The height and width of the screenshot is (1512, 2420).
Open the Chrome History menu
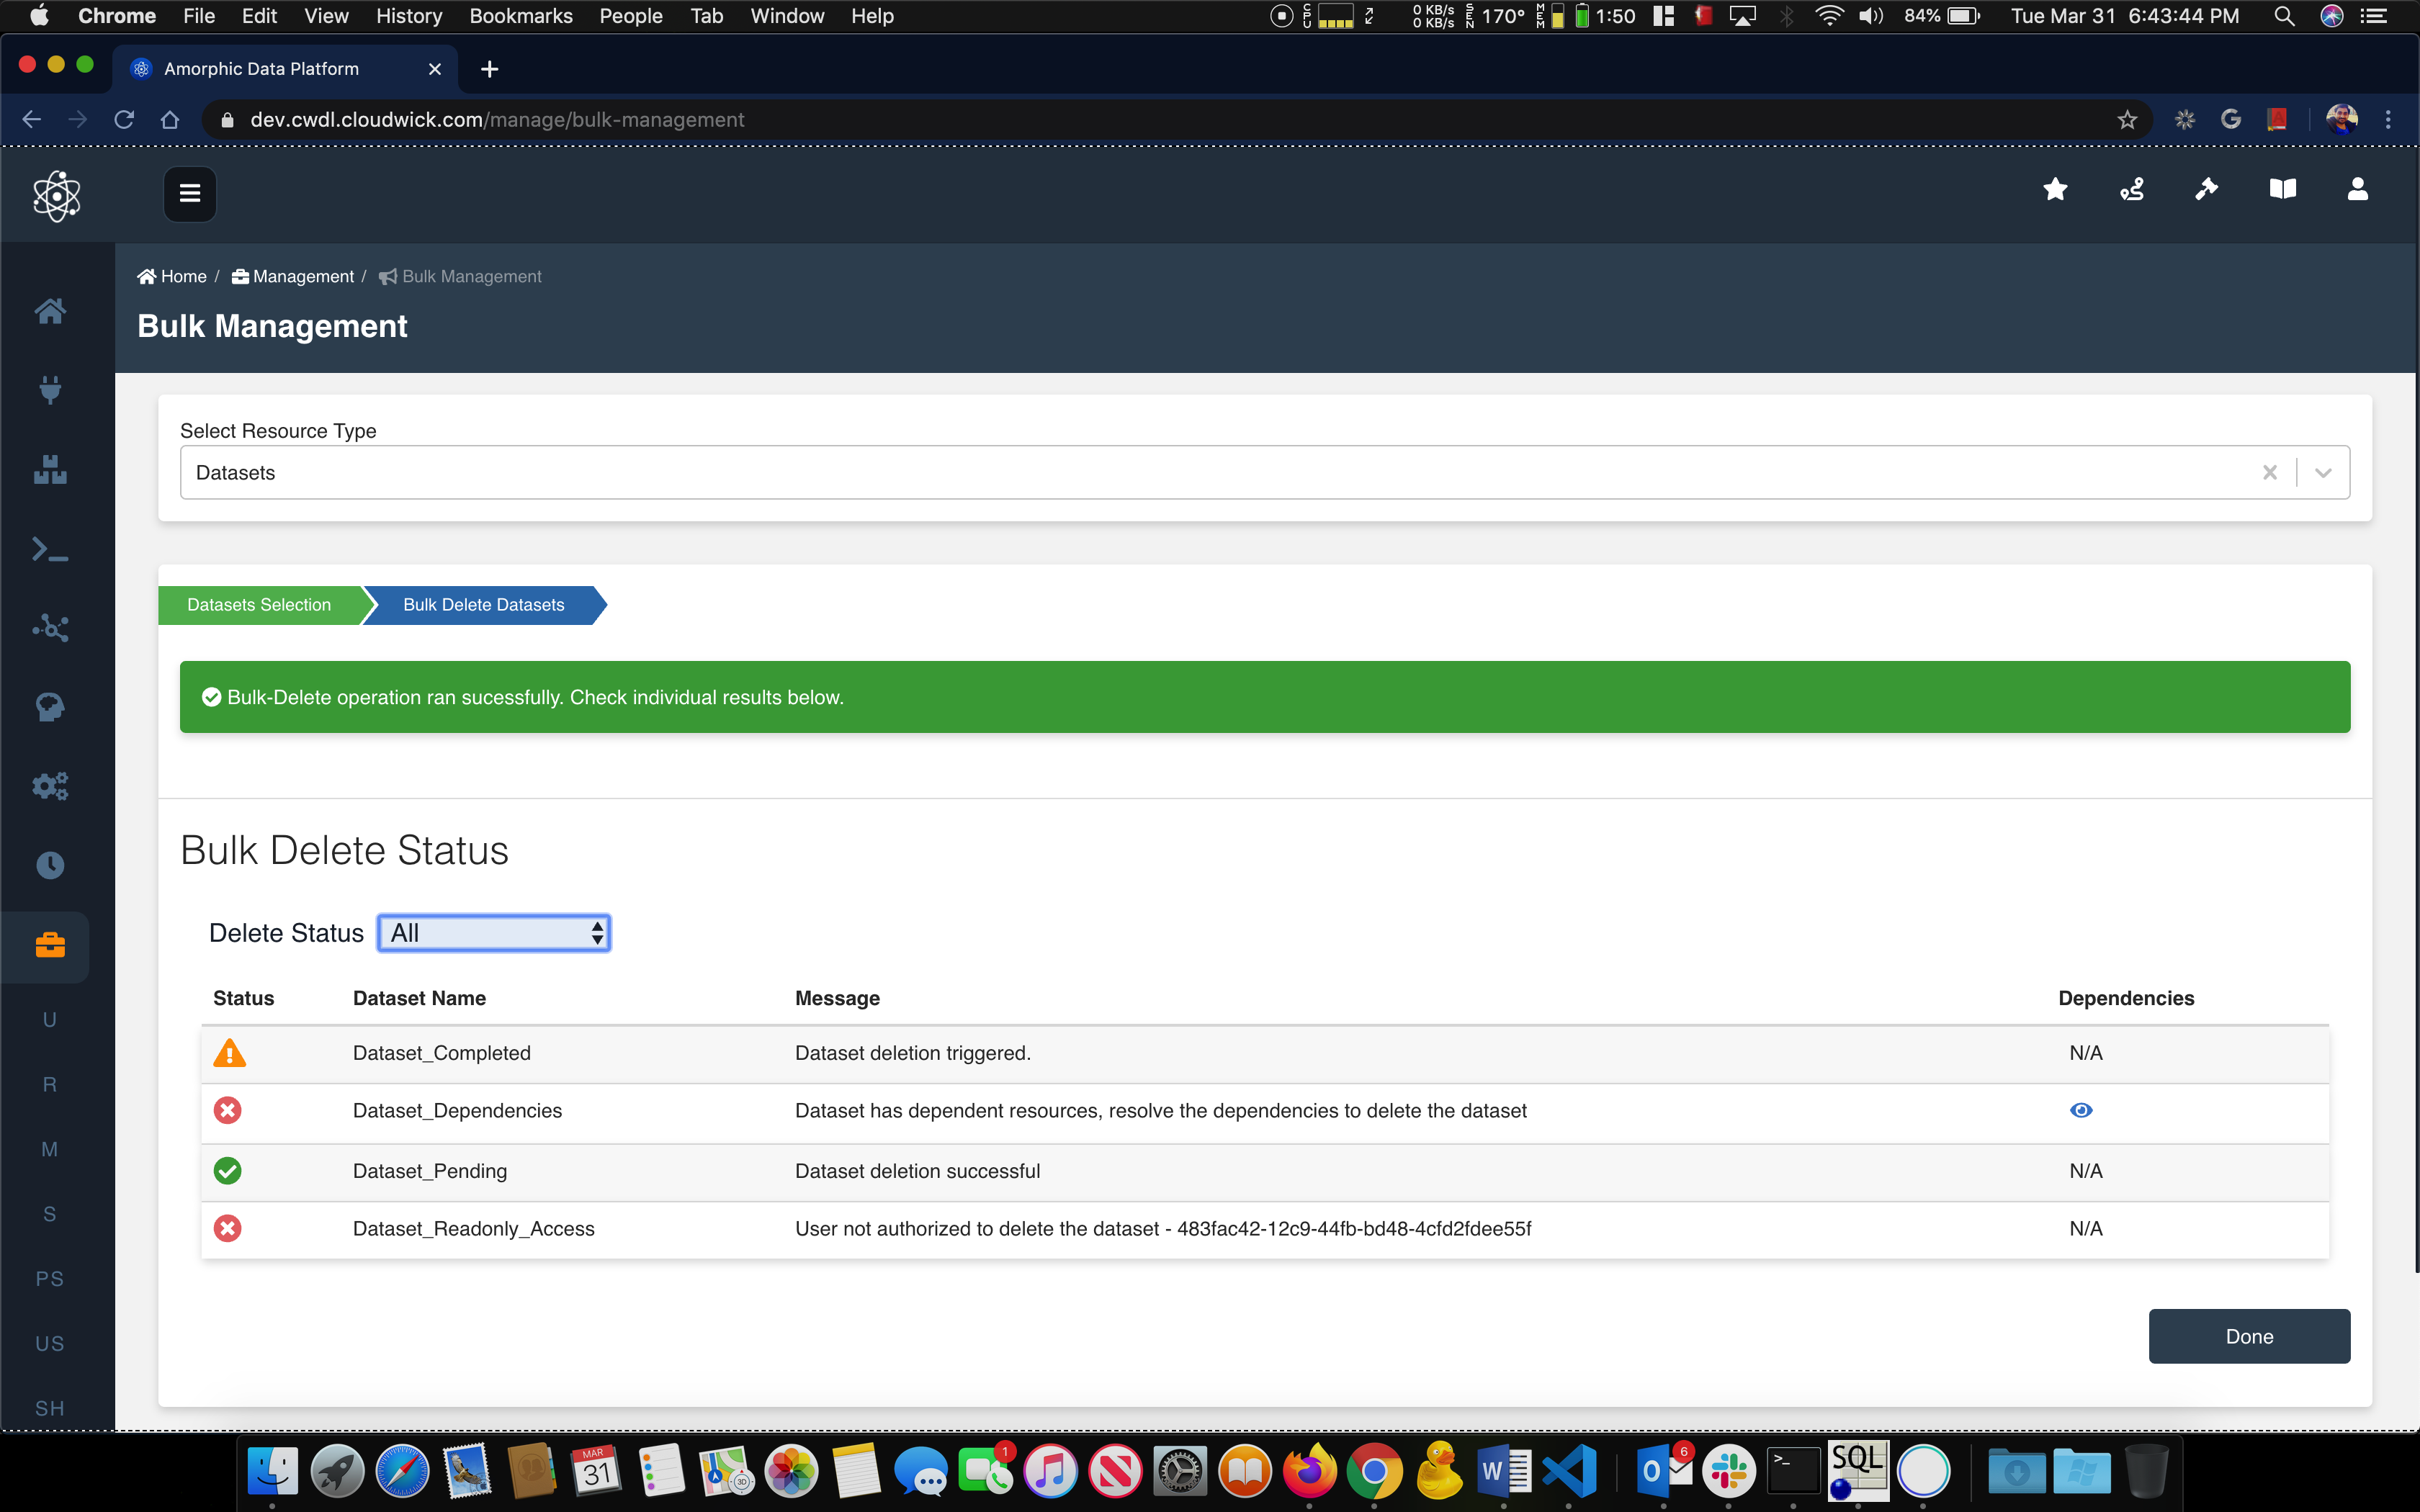pyautogui.click(x=409, y=16)
